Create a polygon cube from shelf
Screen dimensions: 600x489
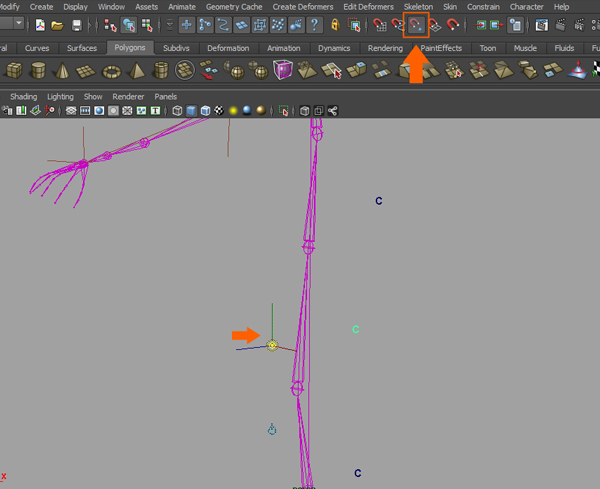pos(14,70)
